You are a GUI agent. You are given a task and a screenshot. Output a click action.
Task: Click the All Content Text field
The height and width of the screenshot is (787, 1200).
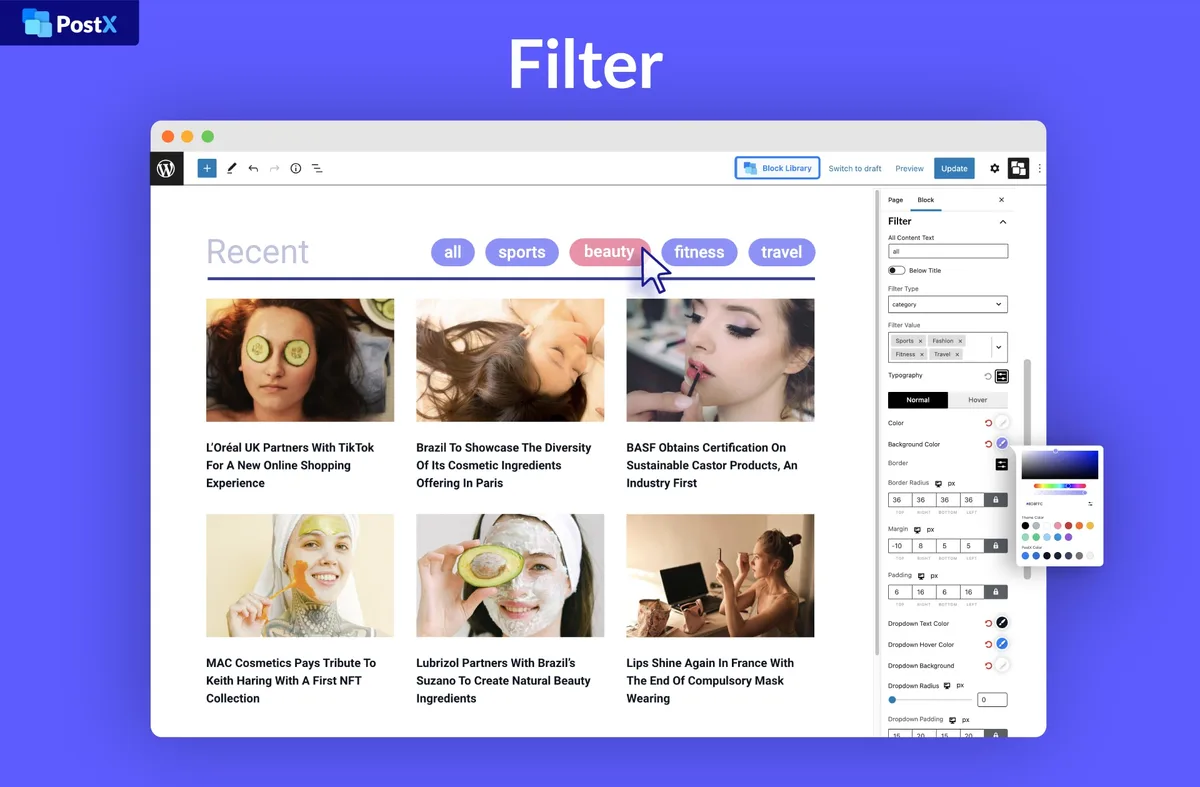pos(948,252)
